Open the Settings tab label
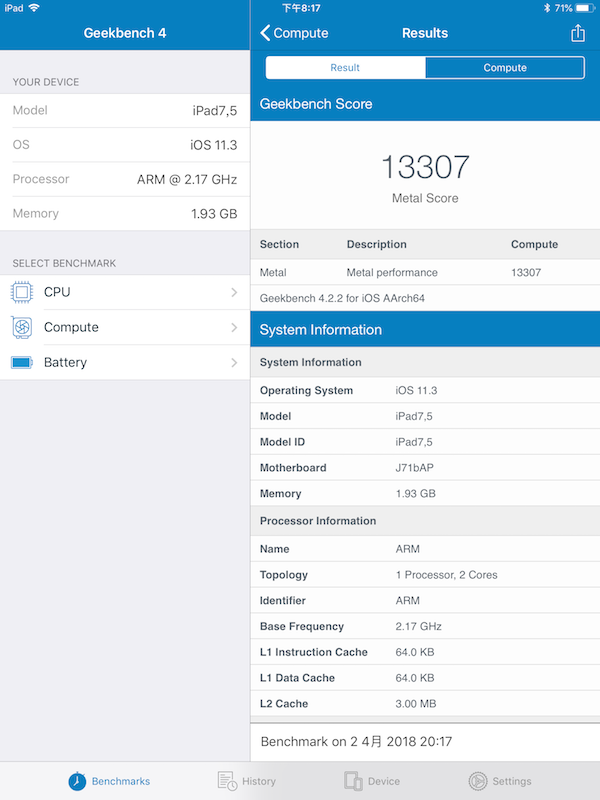The height and width of the screenshot is (800, 600). (512, 781)
